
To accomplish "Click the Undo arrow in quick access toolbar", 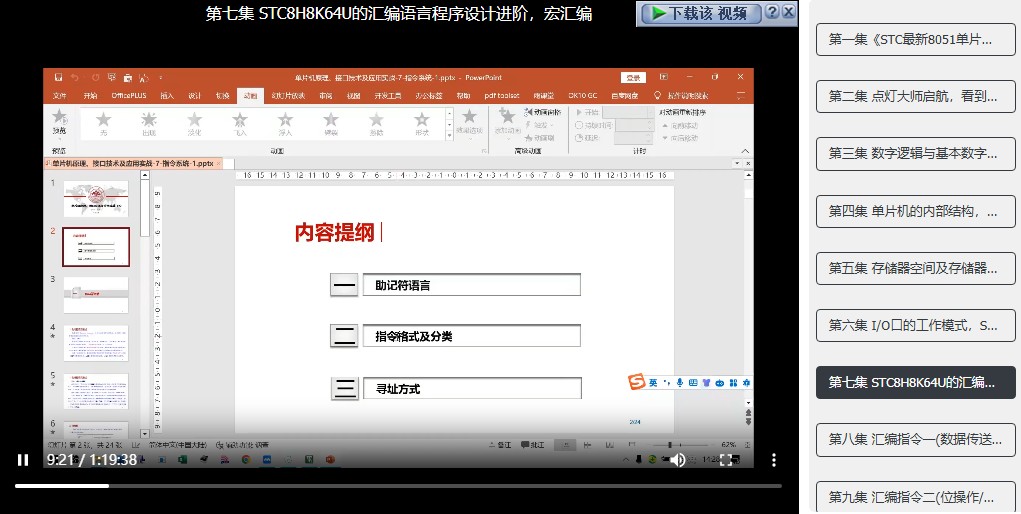I will 76,78.
